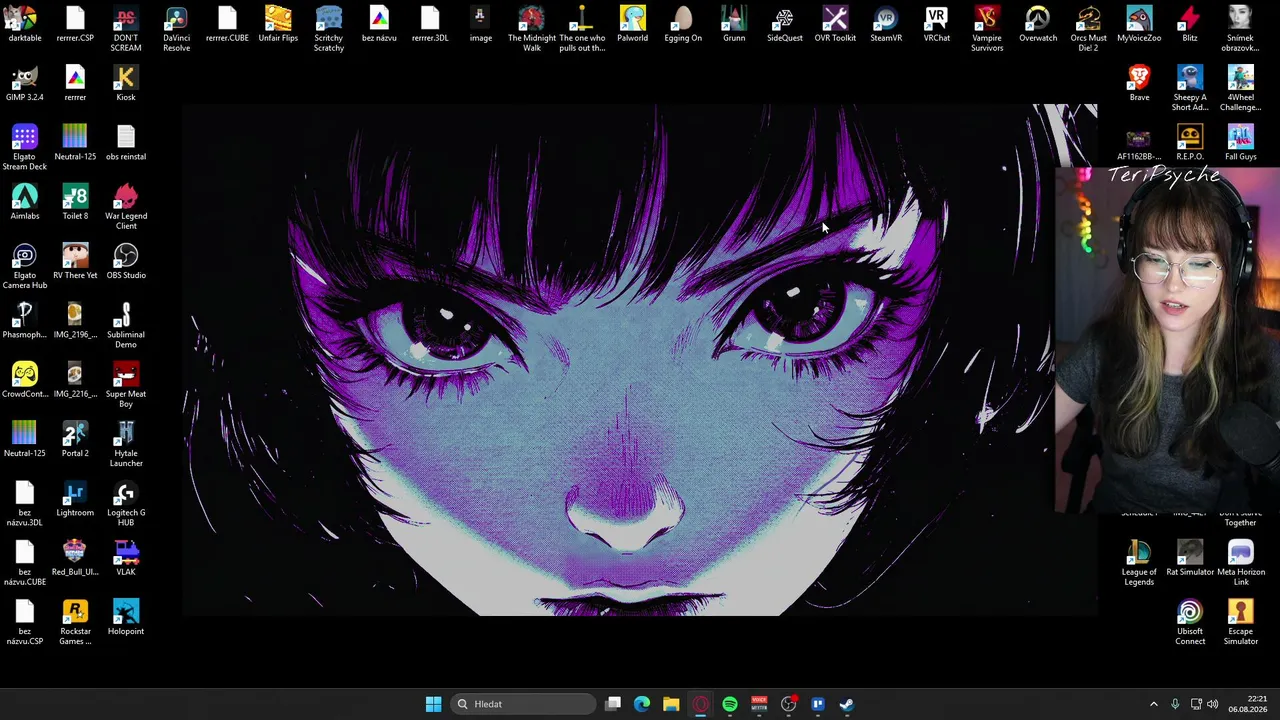1280x720 pixels.
Task: Click the Logitech G HUB shortcut
Action: pyautogui.click(x=125, y=504)
